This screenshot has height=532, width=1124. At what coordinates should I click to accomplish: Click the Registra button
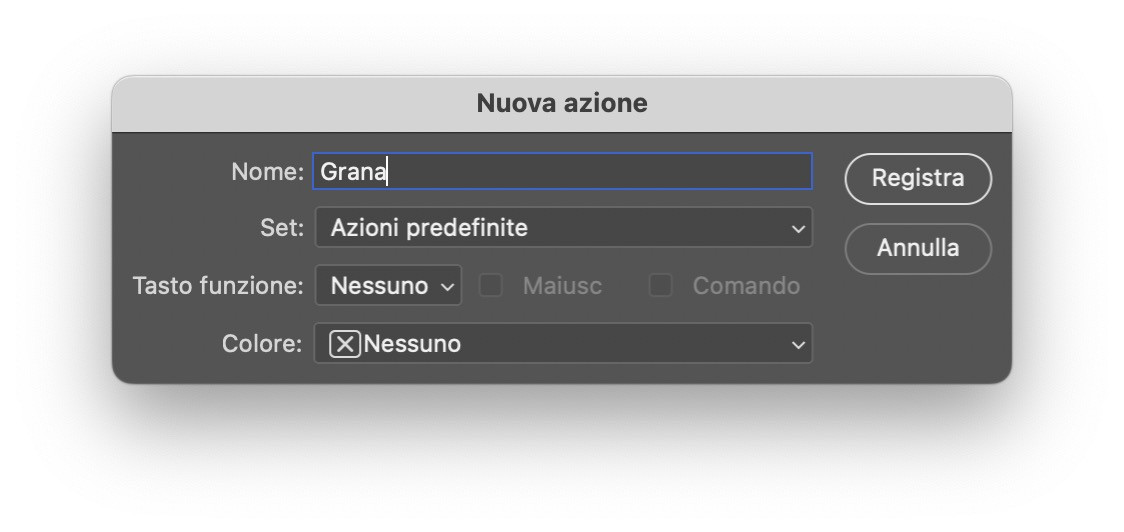click(917, 179)
